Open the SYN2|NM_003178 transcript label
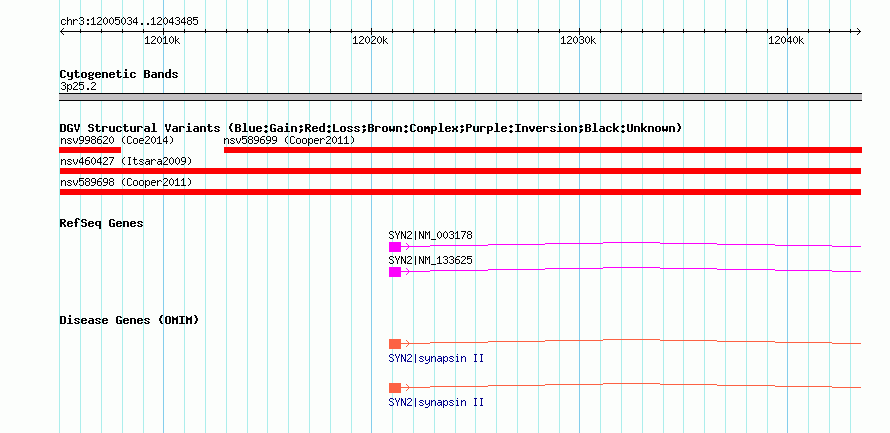Screen dimensions: 890x433 (430, 235)
